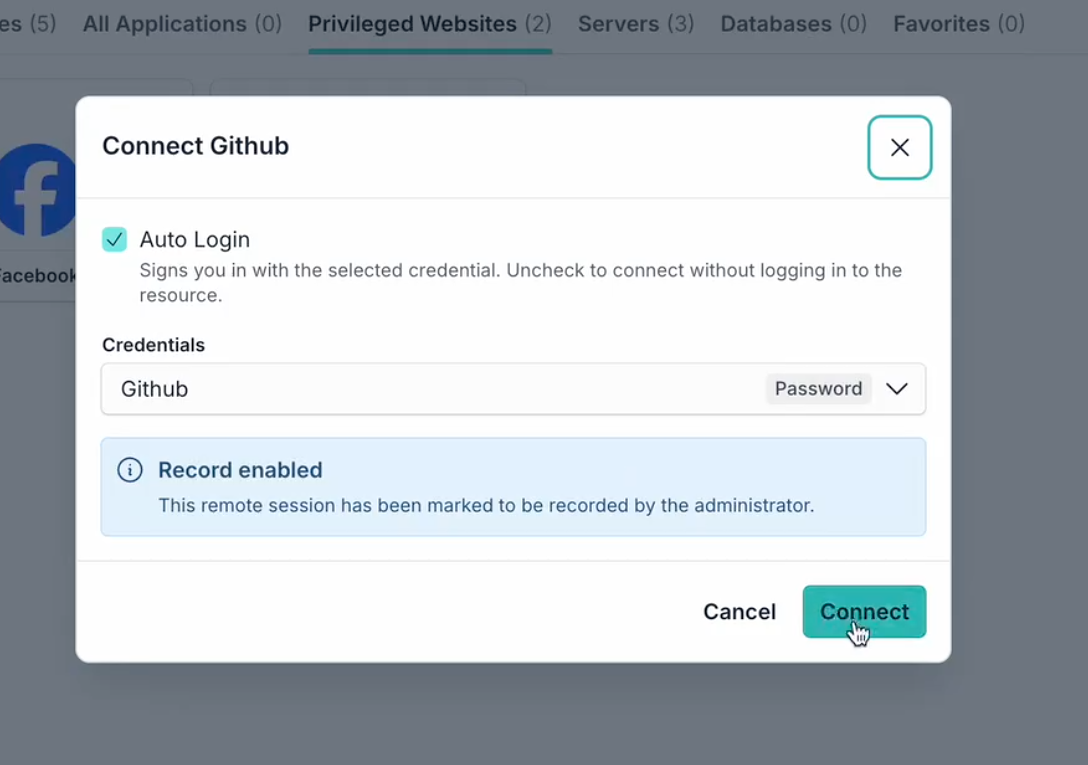This screenshot has width=1088, height=765.
Task: Click the Connect button
Action: pos(864,612)
